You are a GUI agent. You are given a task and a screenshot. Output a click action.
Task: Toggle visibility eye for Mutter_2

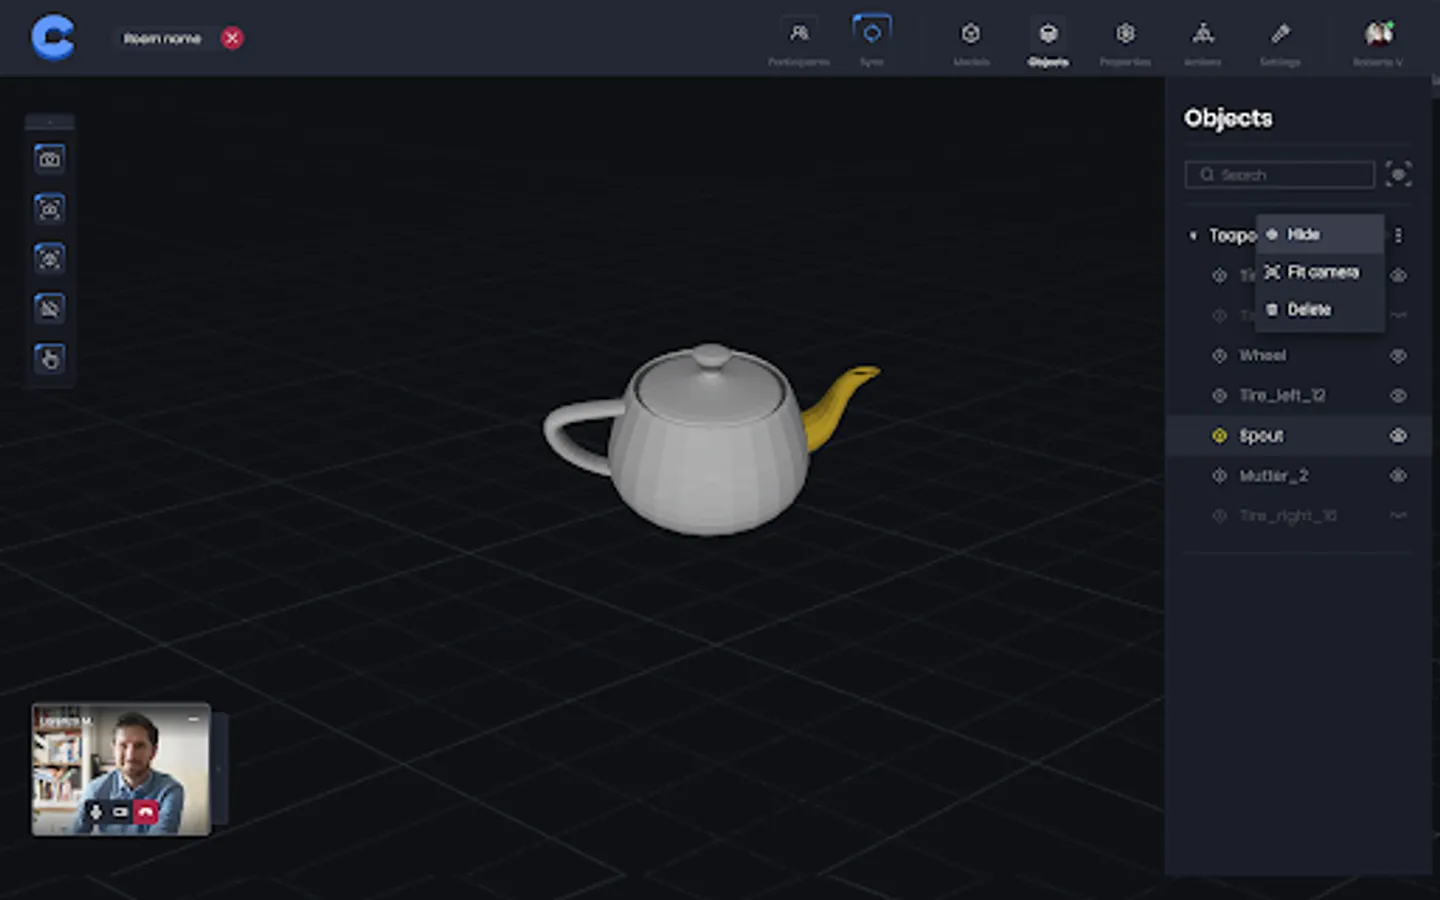pyautogui.click(x=1398, y=475)
